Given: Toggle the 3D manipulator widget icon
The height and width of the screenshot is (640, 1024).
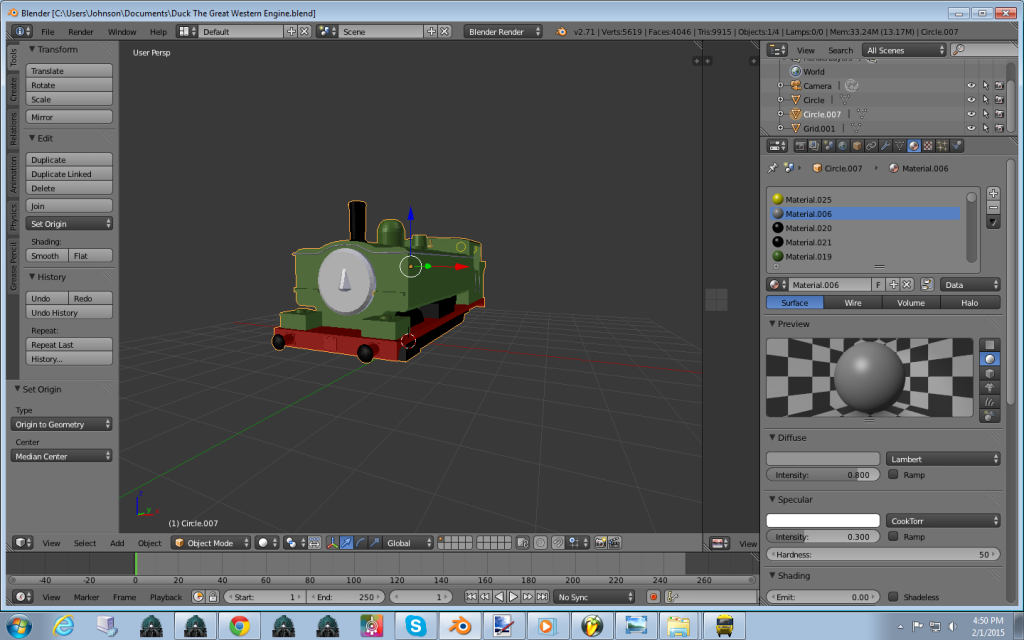Looking at the screenshot, I should (x=332, y=543).
